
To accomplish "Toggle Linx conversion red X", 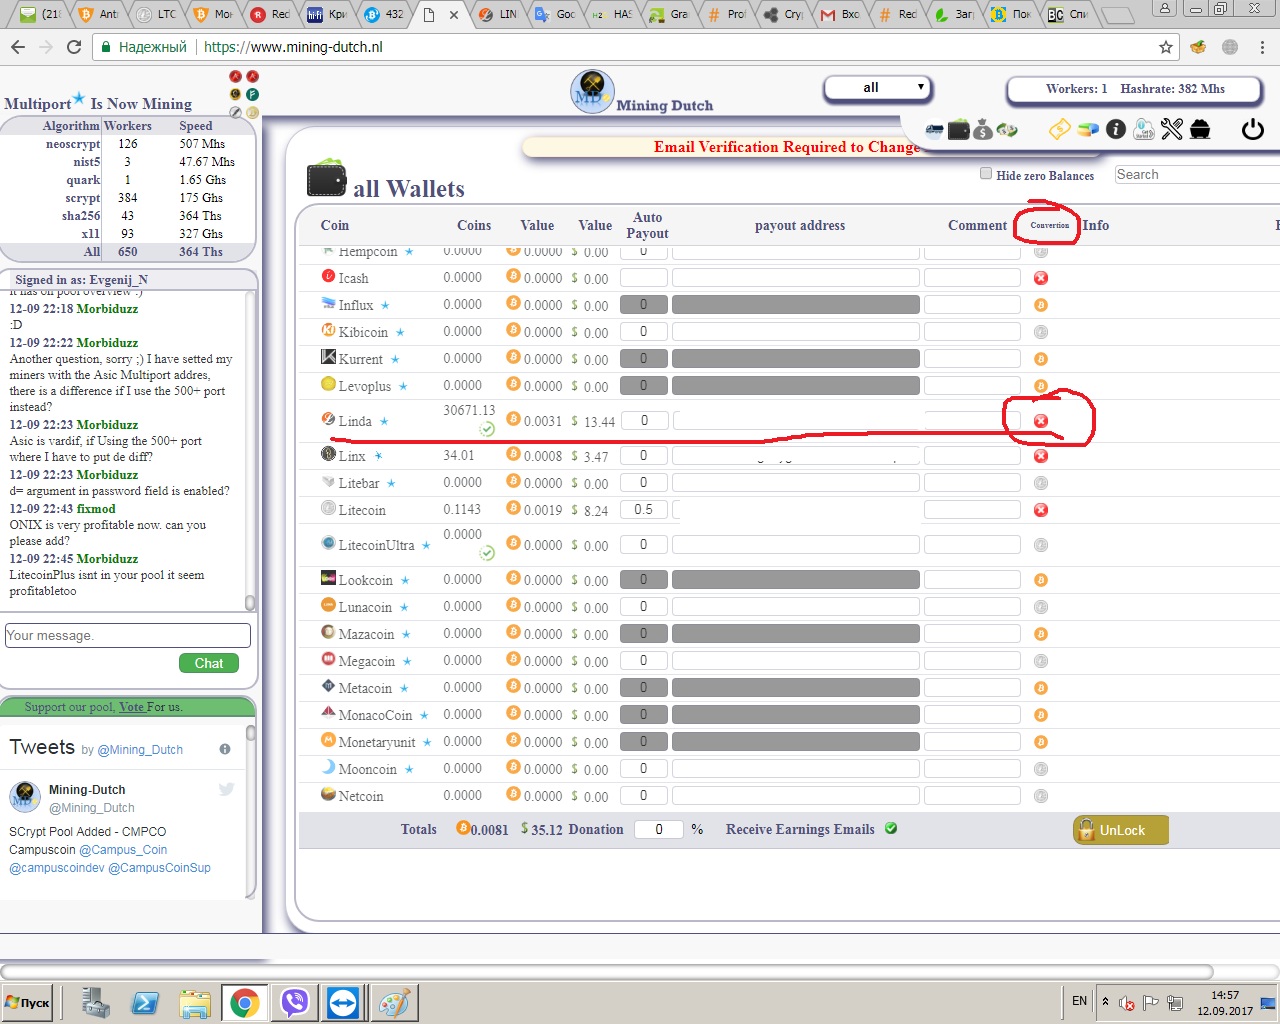I will (x=1040, y=456).
